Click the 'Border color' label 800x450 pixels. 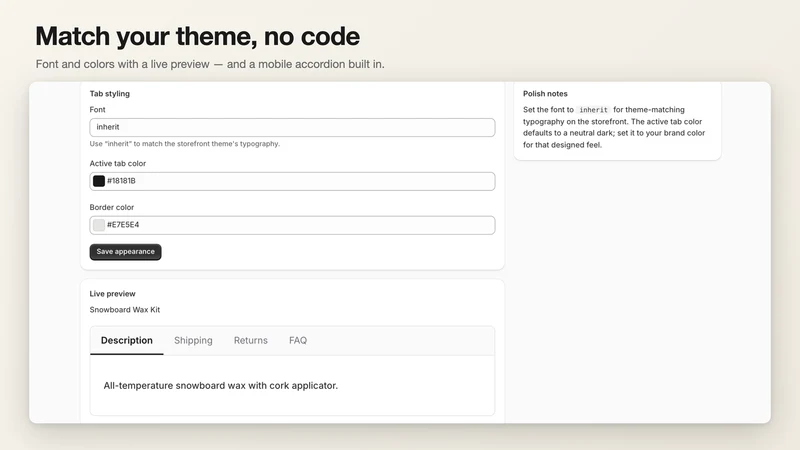[112, 207]
